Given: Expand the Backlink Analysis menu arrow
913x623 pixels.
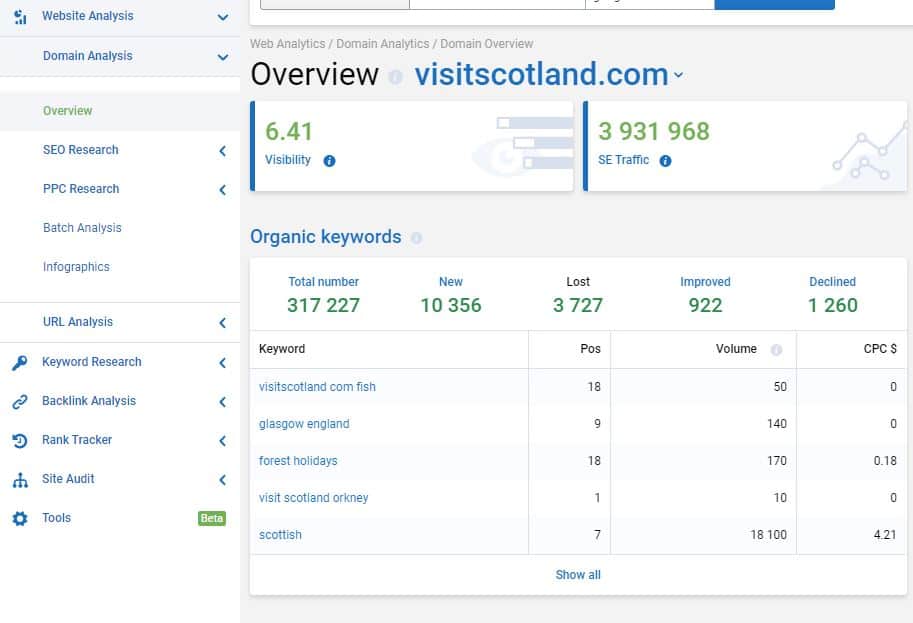Looking at the screenshot, I should pos(222,402).
